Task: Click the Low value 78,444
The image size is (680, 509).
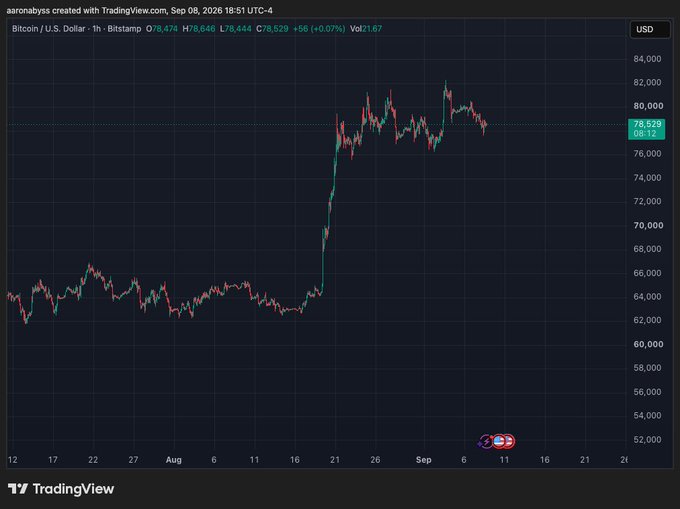Action: click(238, 29)
